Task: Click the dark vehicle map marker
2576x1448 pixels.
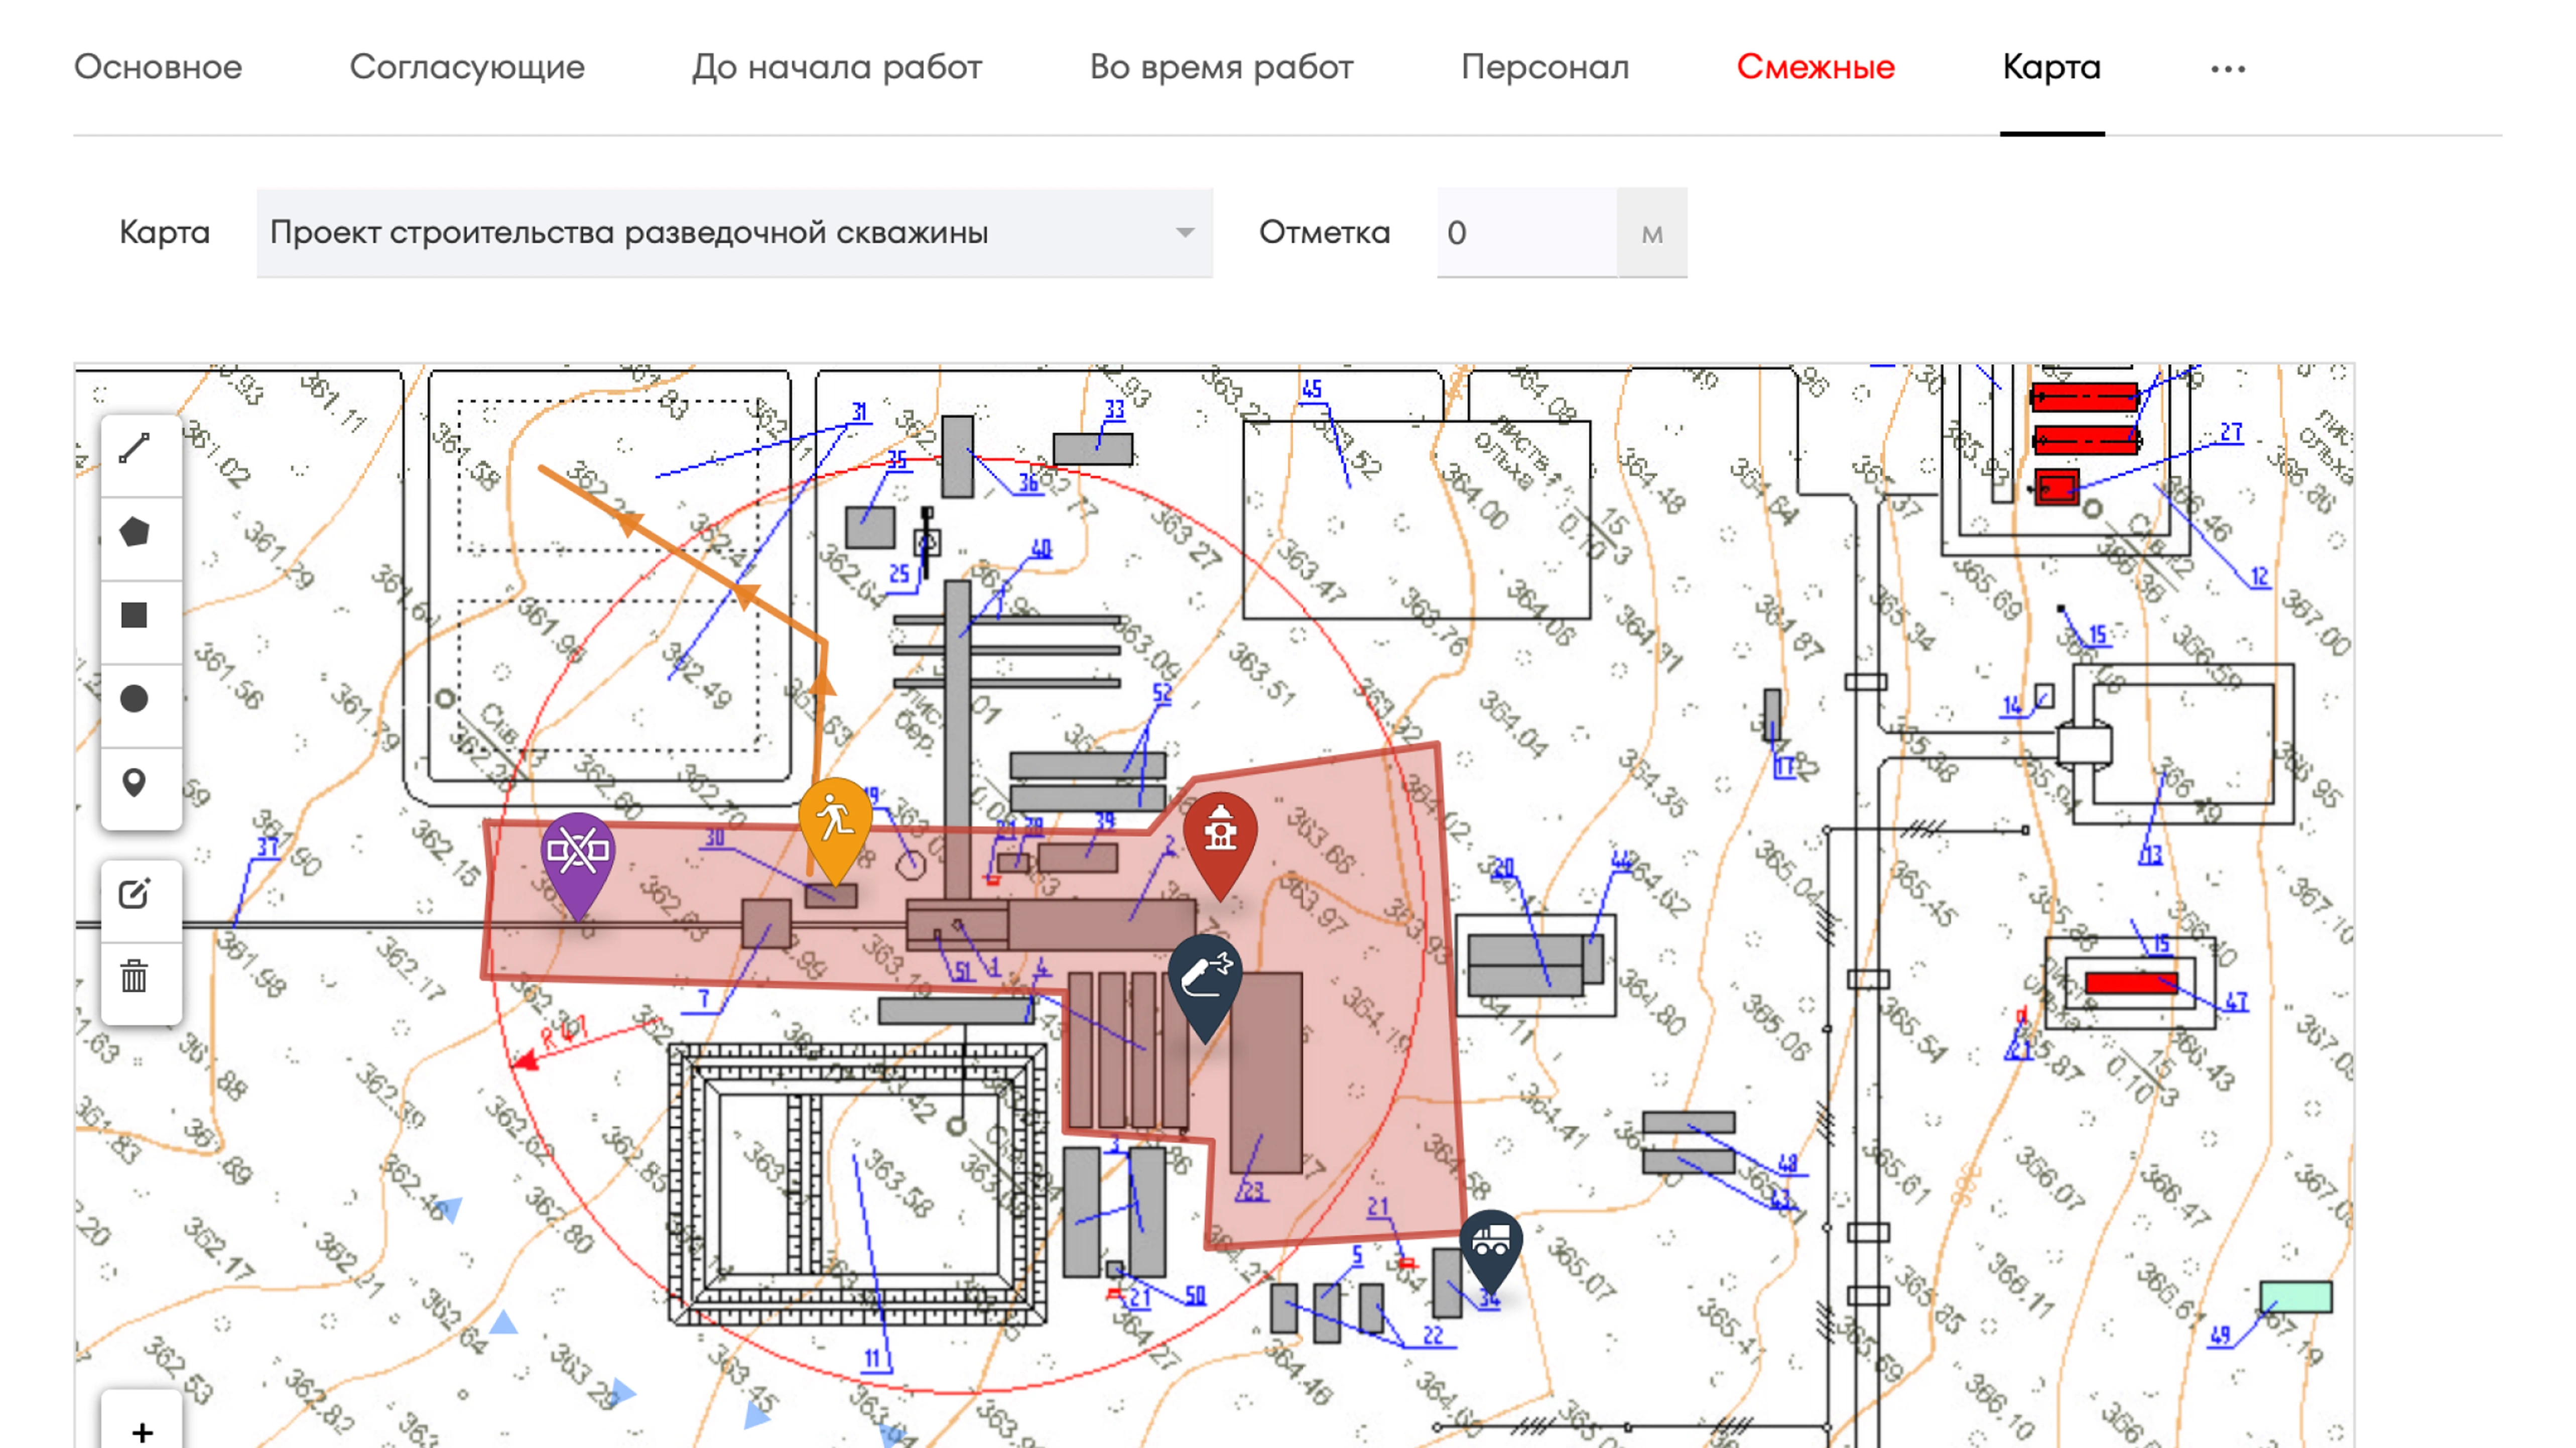Action: point(1490,1244)
